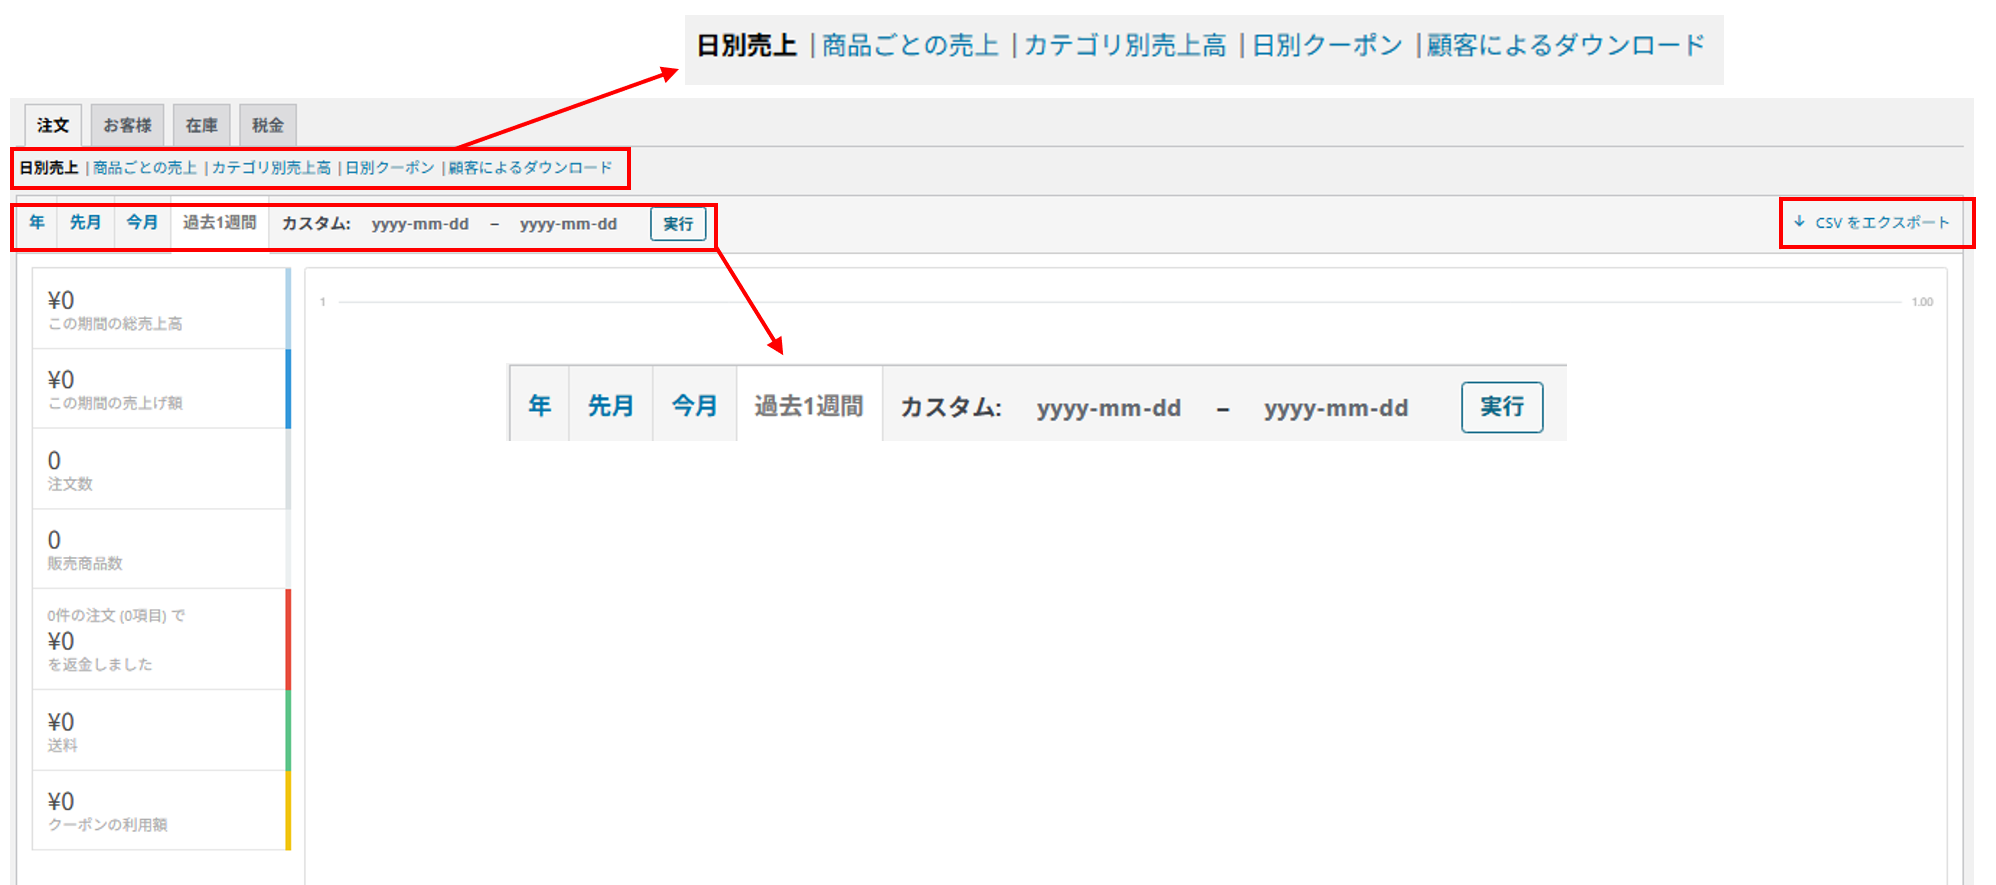This screenshot has height=885, width=1996.
Task: Click the CSV をエクスポート download arrow icon
Action: tap(1799, 222)
